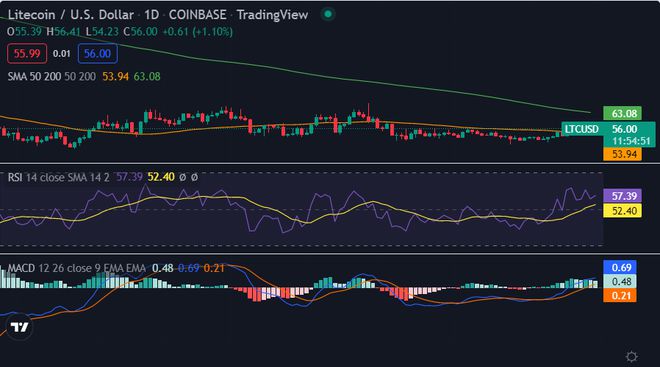Click the blue 56.00 buy price button
This screenshot has height=367, width=660.
(97, 53)
